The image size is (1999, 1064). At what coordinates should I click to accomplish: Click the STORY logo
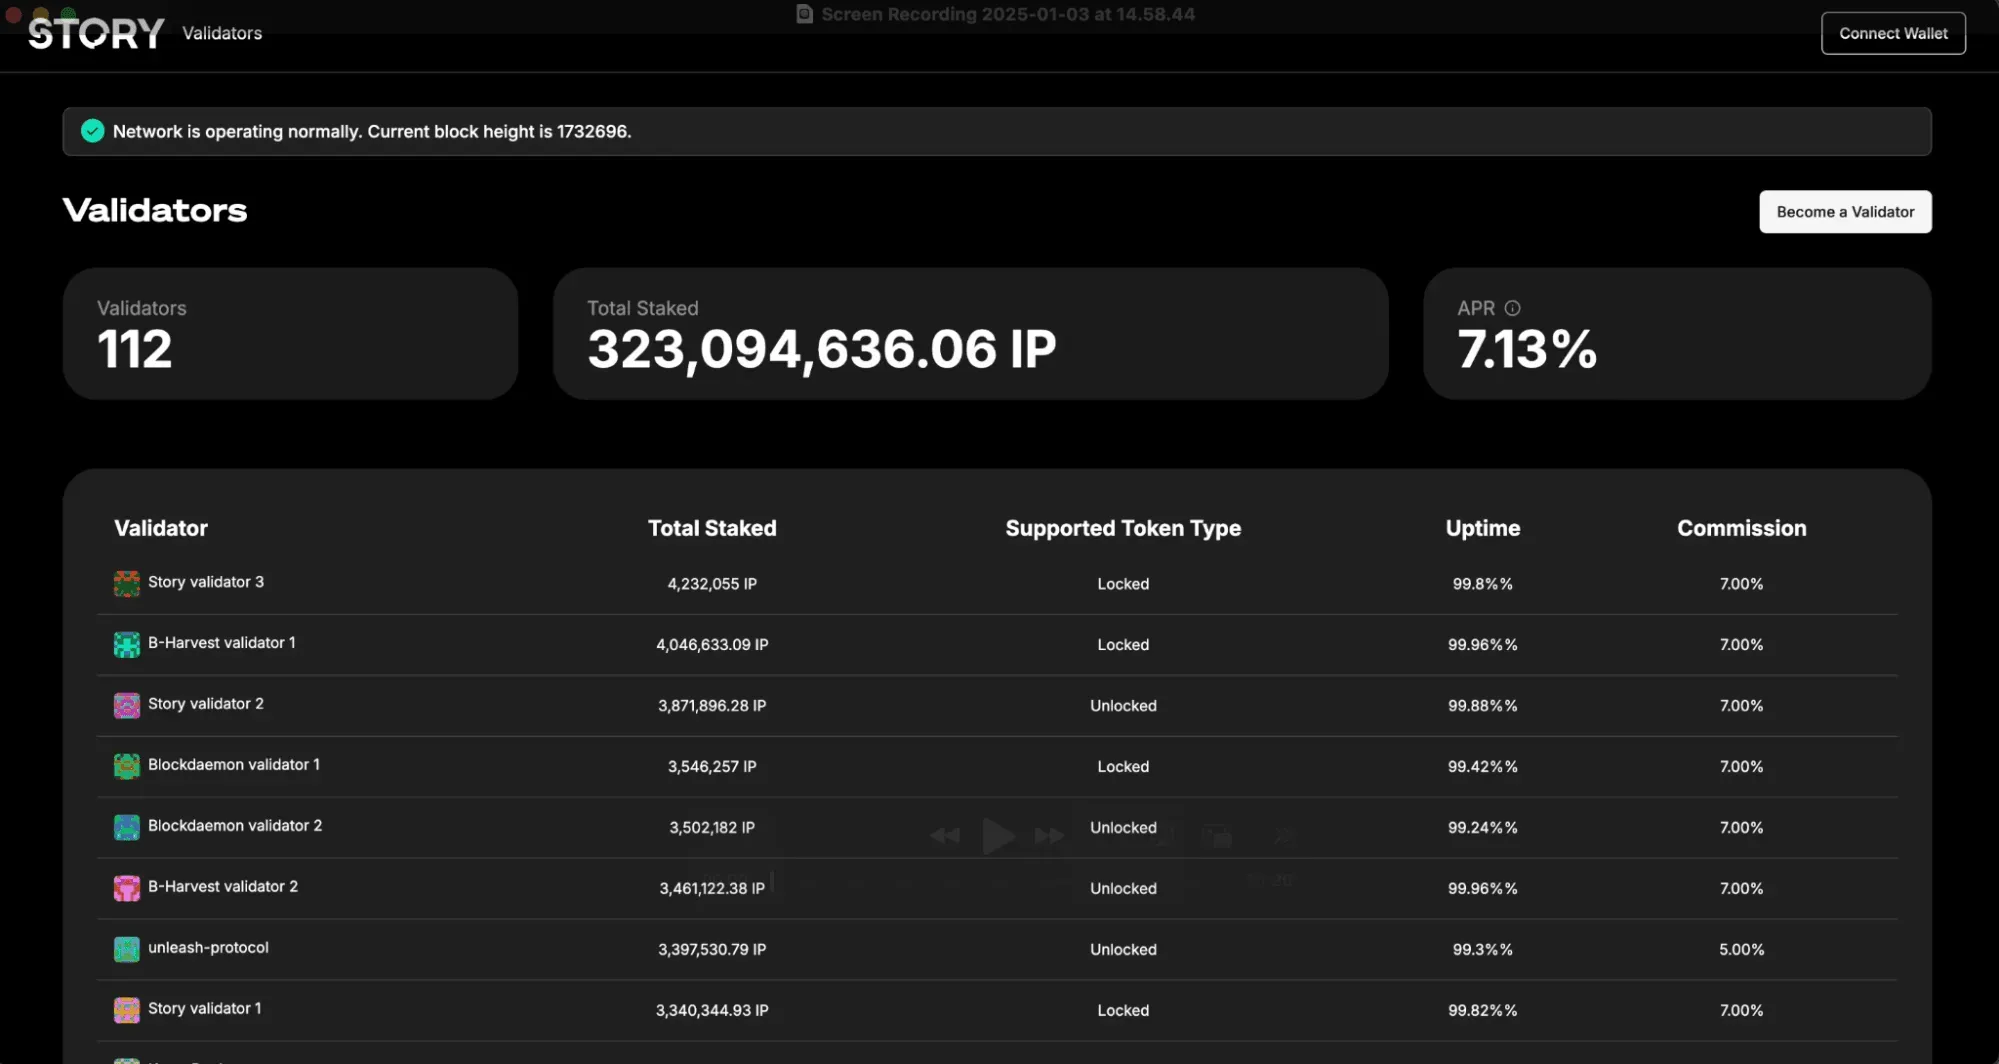point(96,33)
